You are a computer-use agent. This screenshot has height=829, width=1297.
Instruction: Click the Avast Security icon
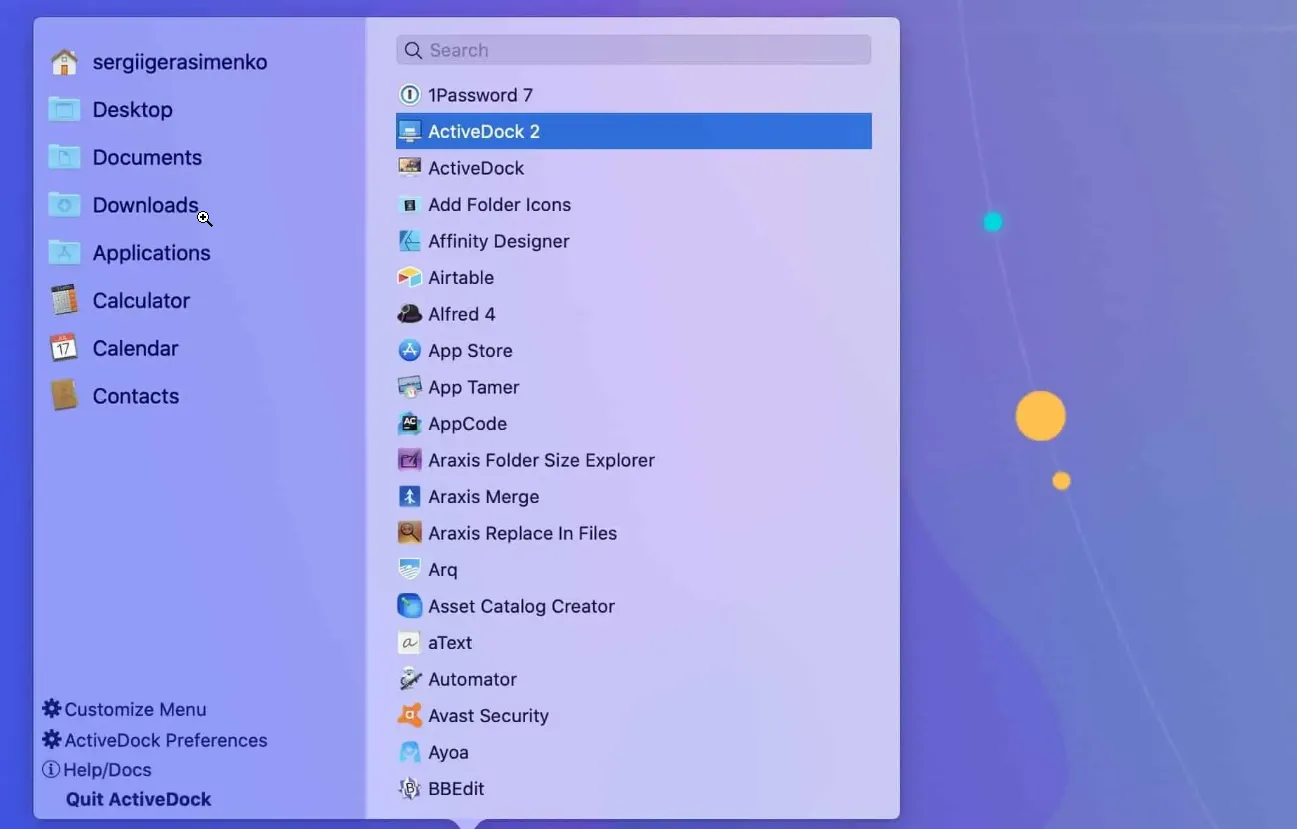point(409,716)
